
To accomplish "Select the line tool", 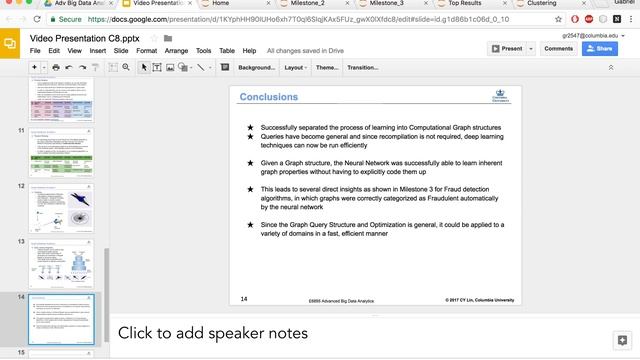I will pos(201,67).
